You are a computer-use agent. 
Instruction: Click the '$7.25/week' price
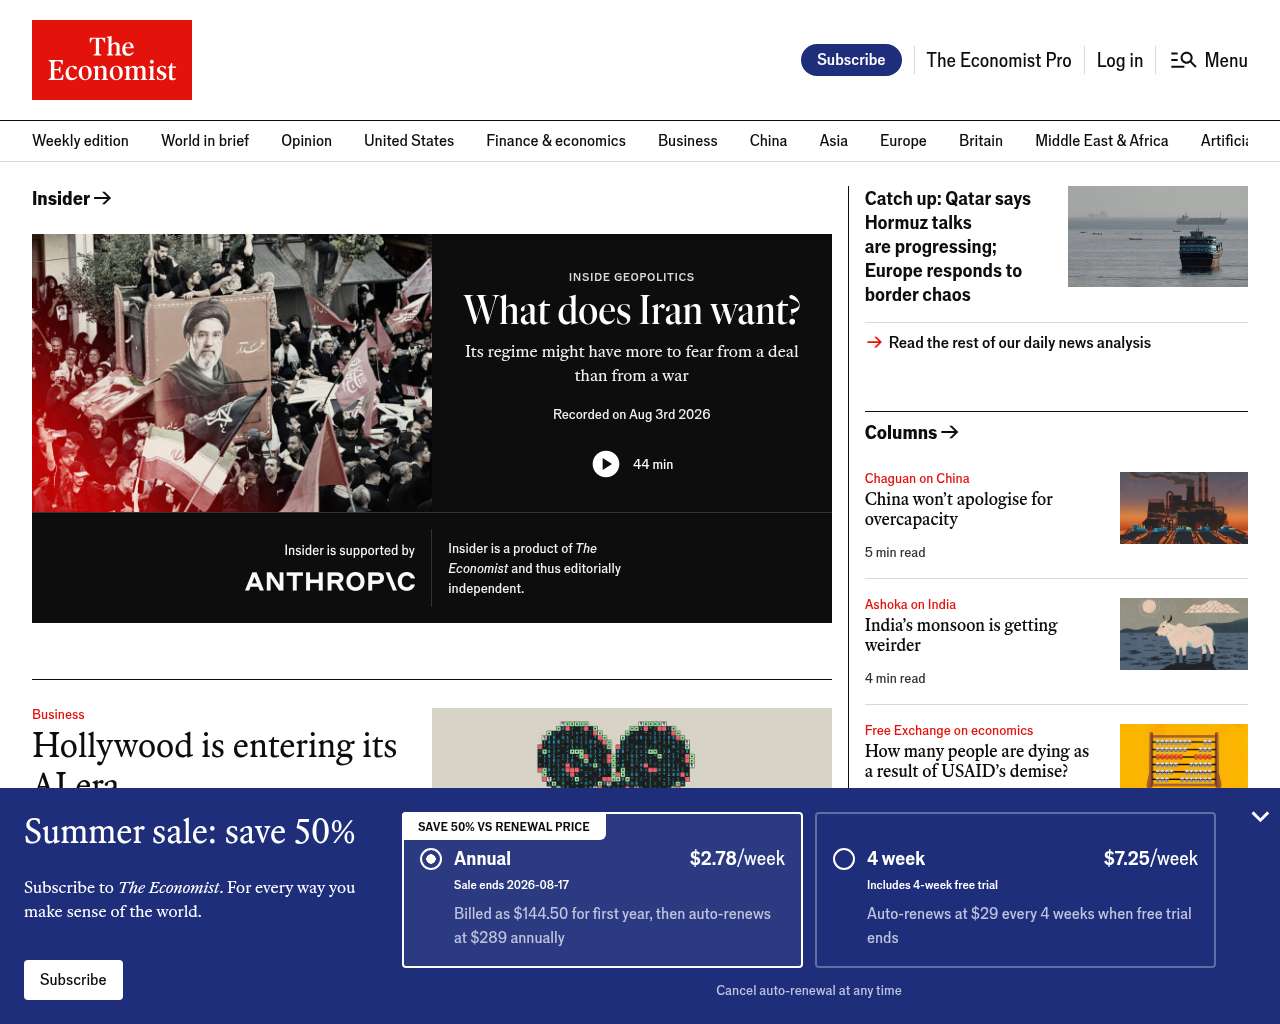tap(1151, 858)
